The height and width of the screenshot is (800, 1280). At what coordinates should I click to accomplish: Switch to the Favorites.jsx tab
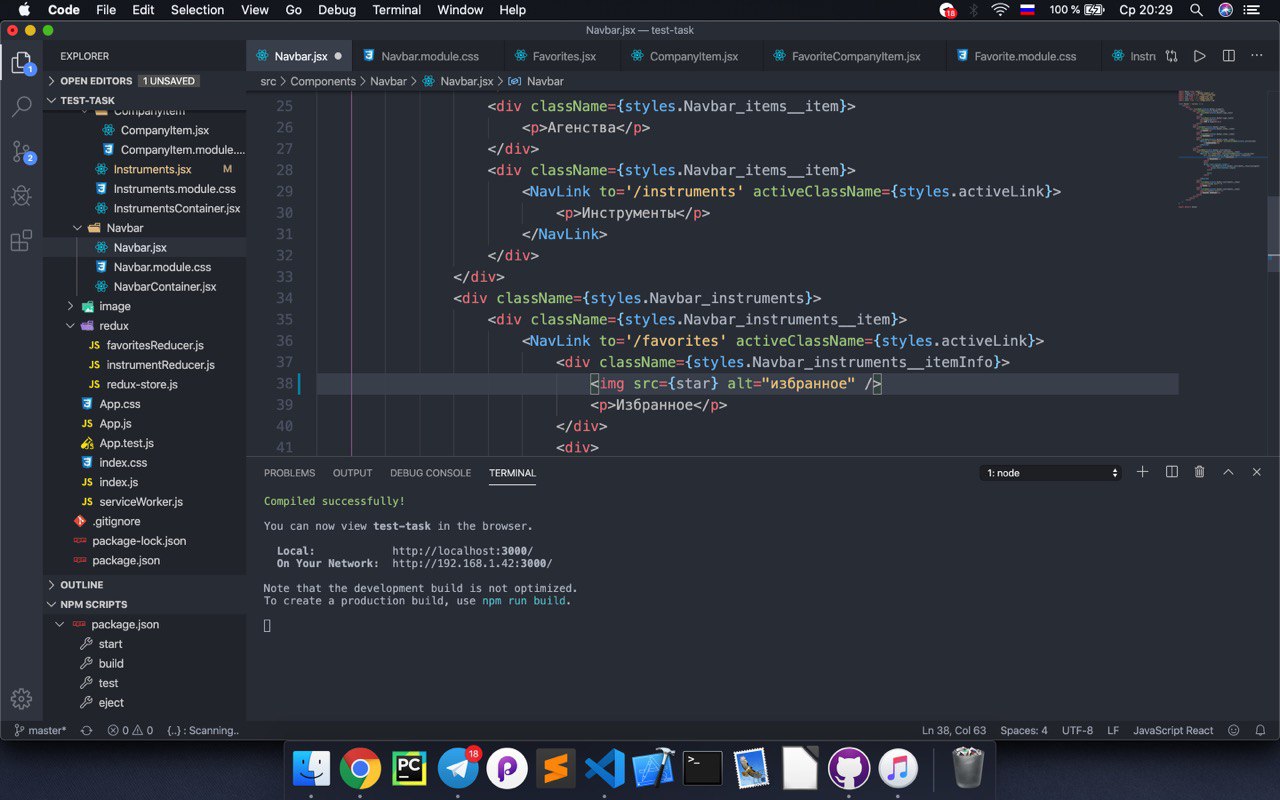pos(564,56)
